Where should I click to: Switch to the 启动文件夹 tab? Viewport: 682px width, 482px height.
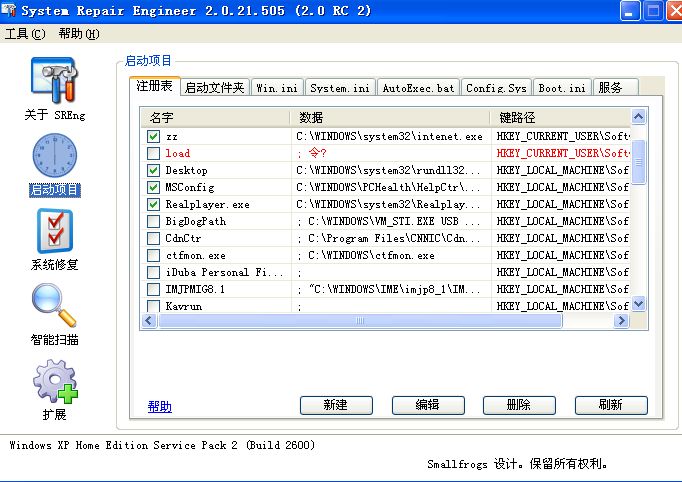pos(214,88)
